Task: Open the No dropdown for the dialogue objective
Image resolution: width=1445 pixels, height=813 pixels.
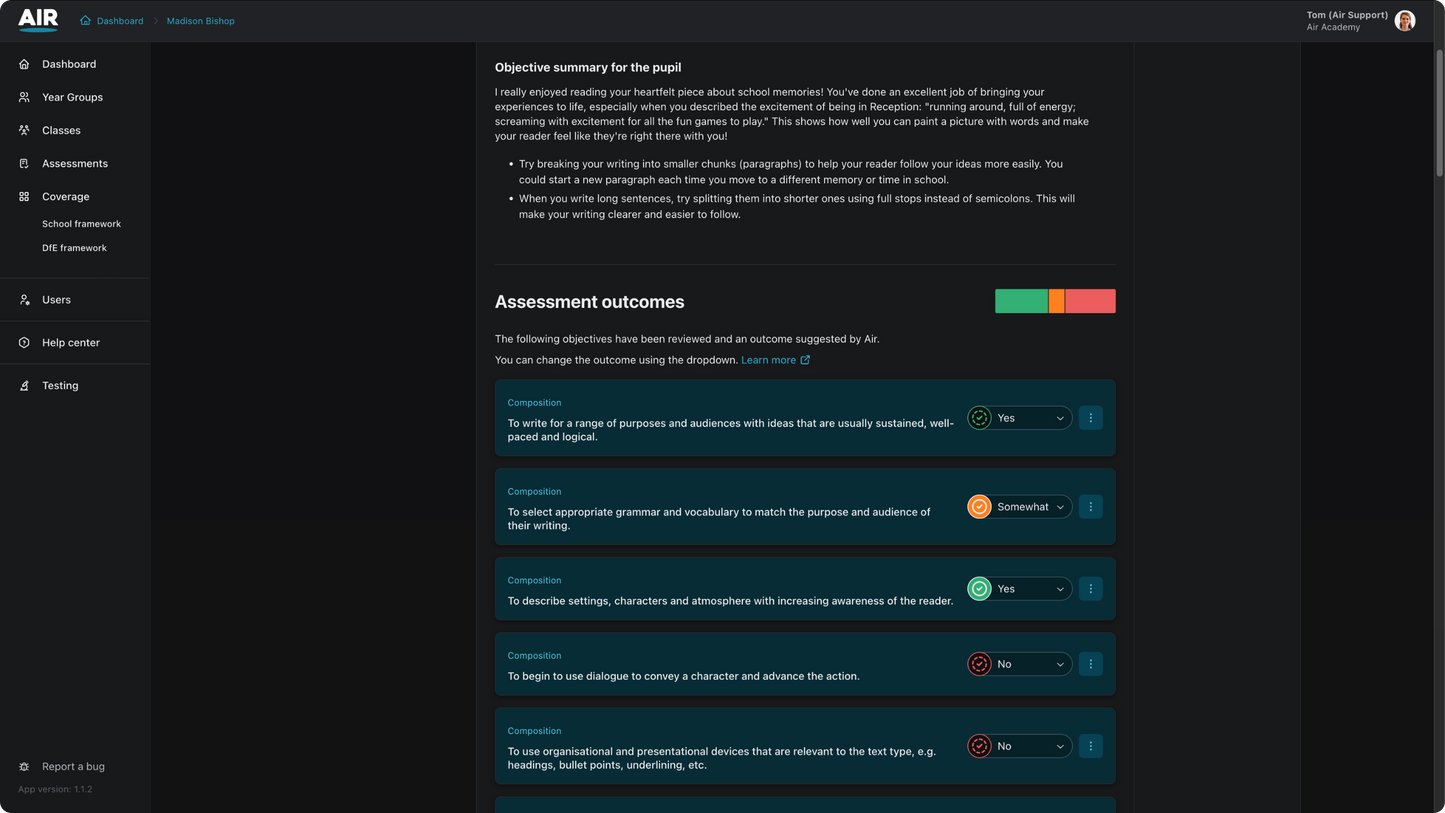Action: click(1018, 663)
